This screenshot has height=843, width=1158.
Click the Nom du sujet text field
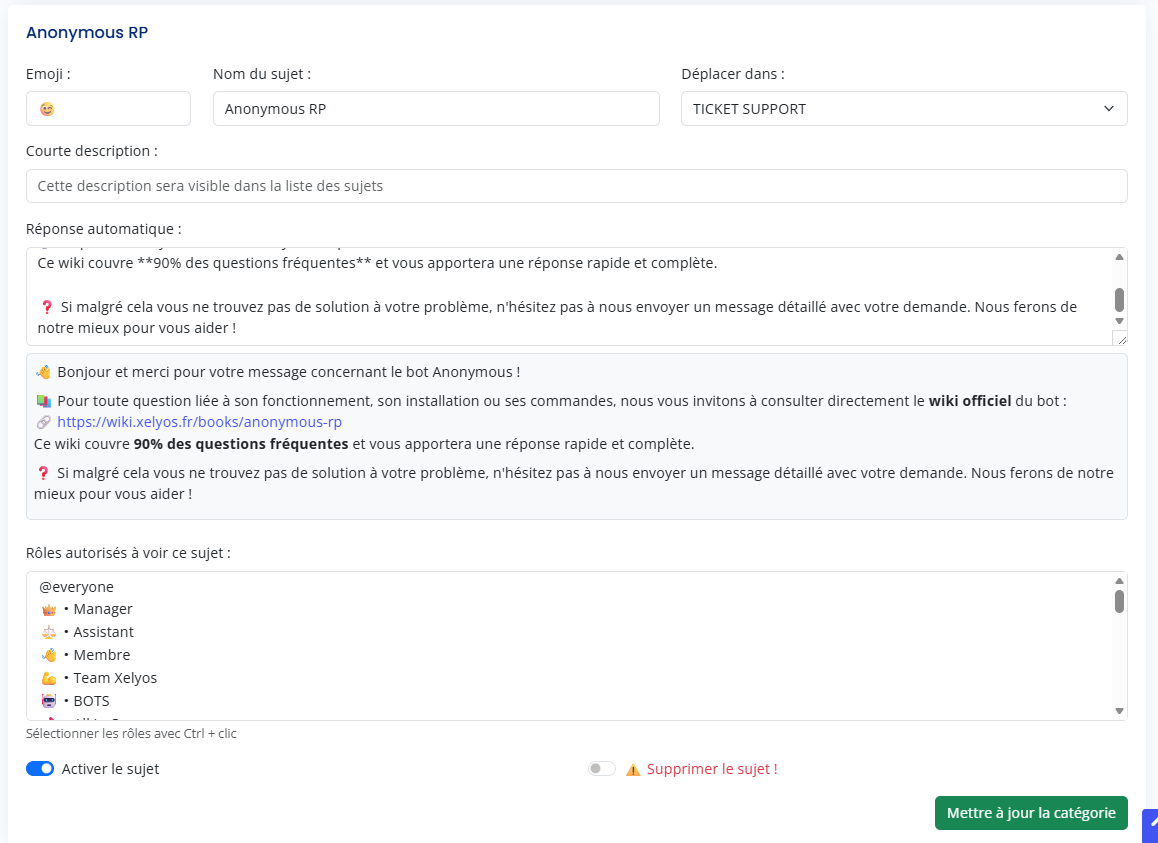tap(436, 109)
